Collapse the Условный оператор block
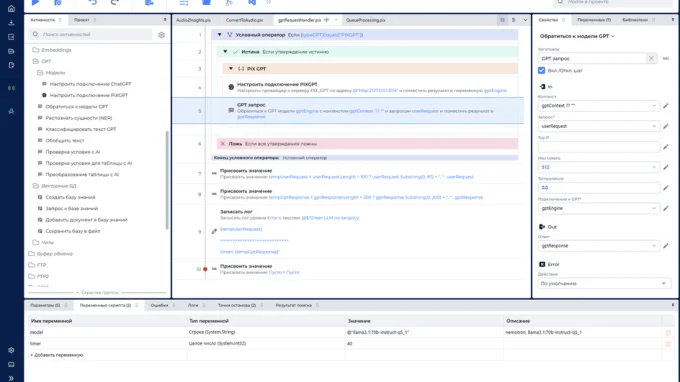 [219, 35]
